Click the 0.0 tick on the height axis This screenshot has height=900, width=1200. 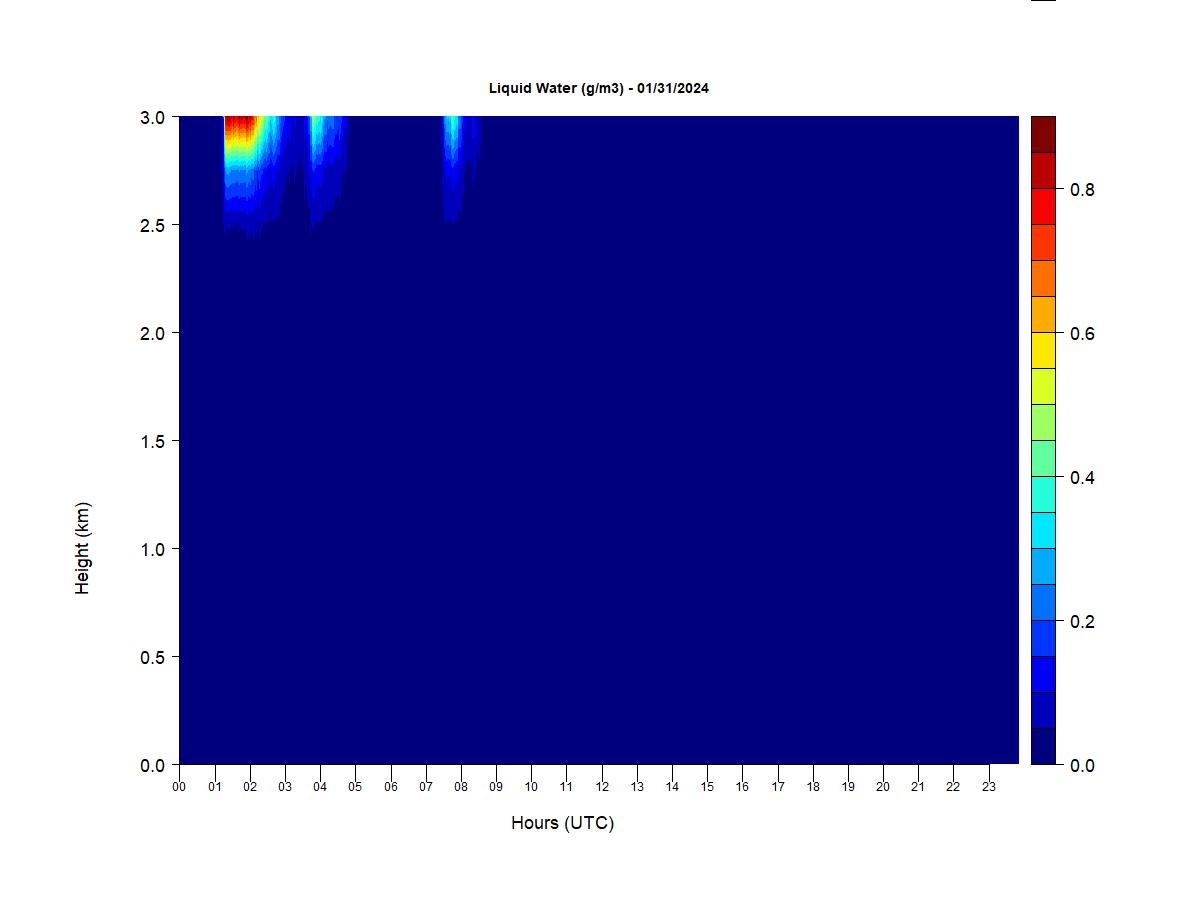click(x=153, y=765)
